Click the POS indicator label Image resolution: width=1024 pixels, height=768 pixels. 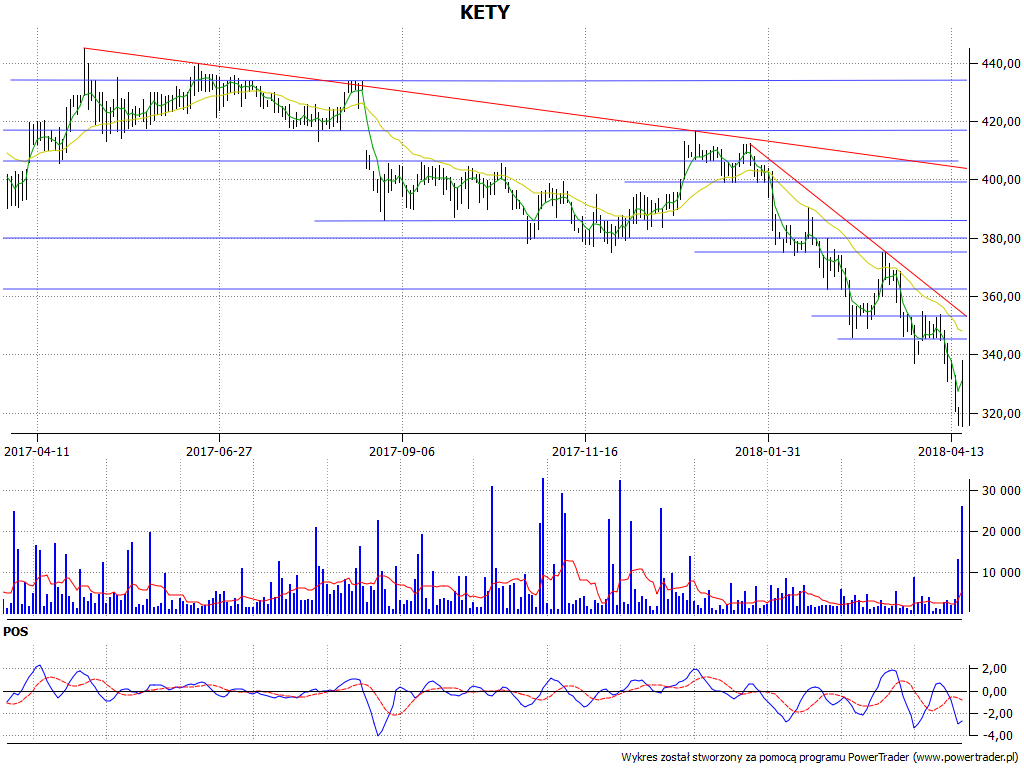16,632
